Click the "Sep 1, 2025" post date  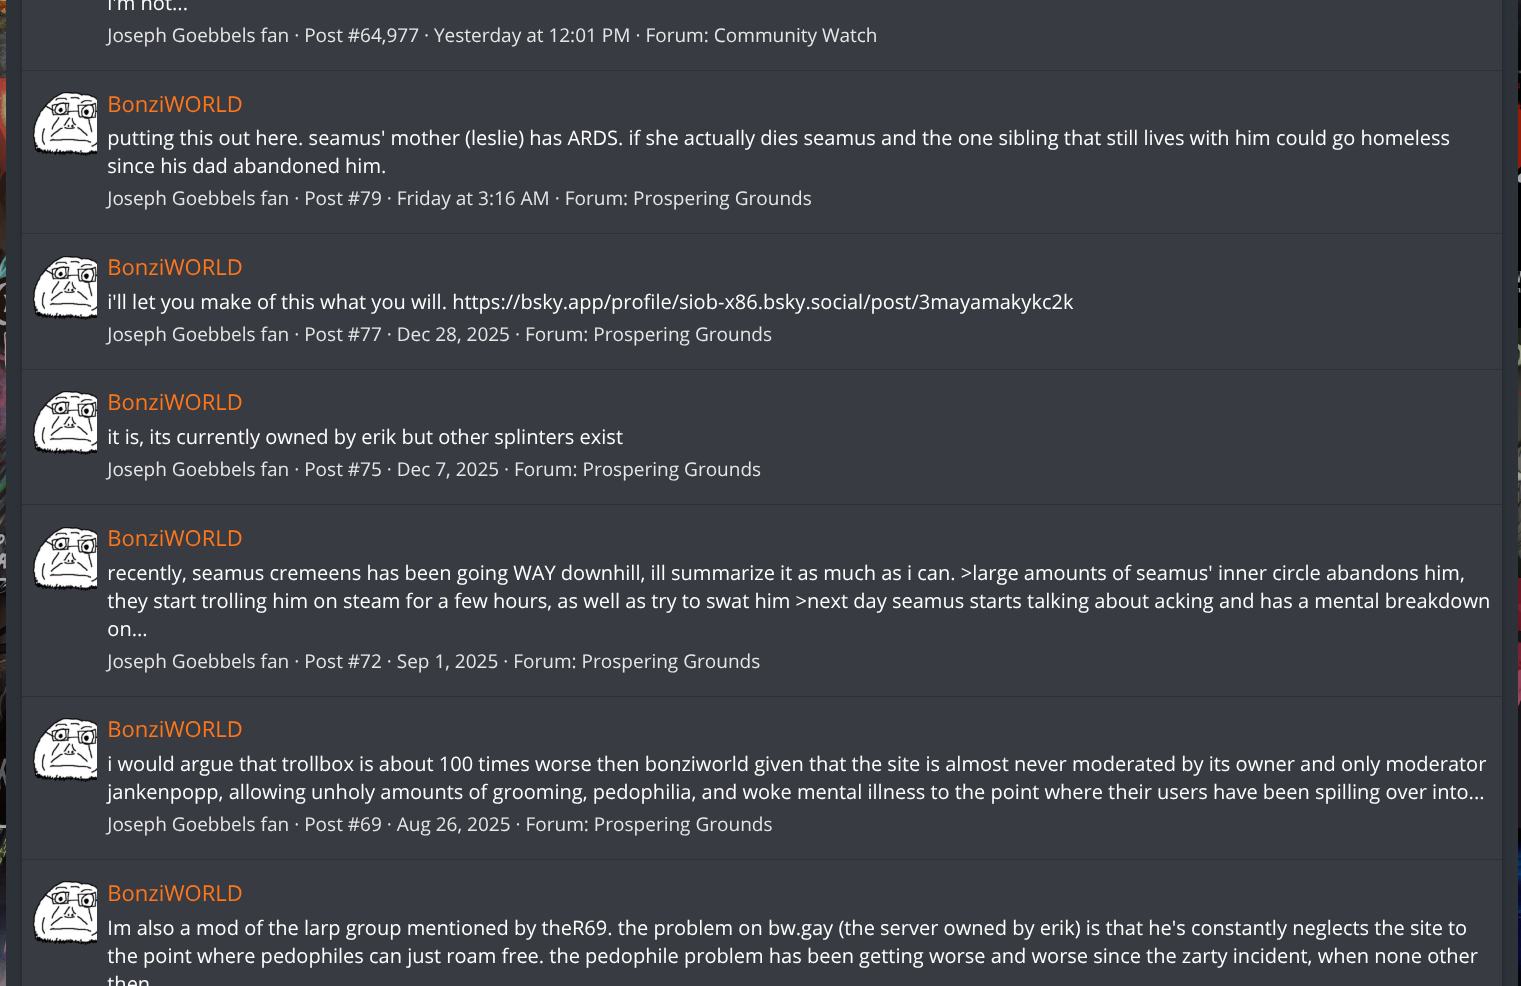447,661
